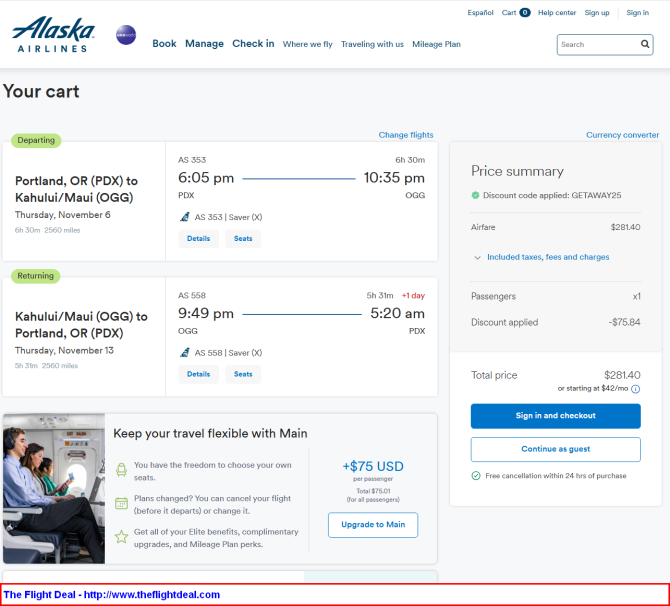670x606 pixels.
Task: Click the 5:20 am arrival time
Action: coord(397,313)
